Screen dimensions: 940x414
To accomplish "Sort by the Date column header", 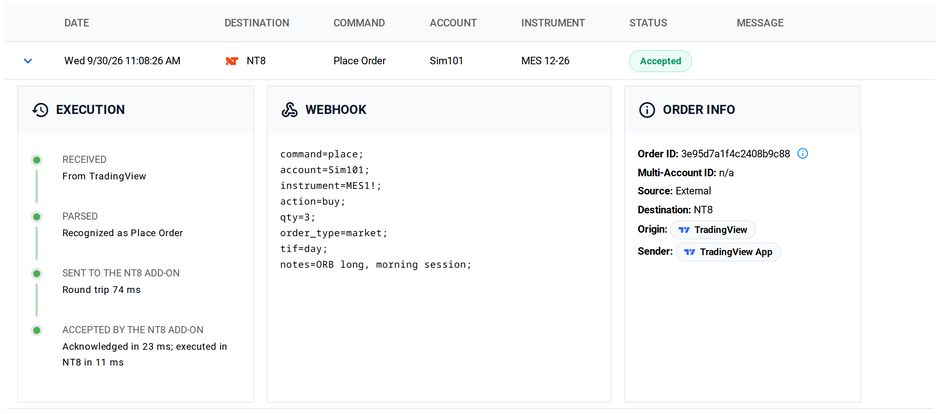I will 77,23.
